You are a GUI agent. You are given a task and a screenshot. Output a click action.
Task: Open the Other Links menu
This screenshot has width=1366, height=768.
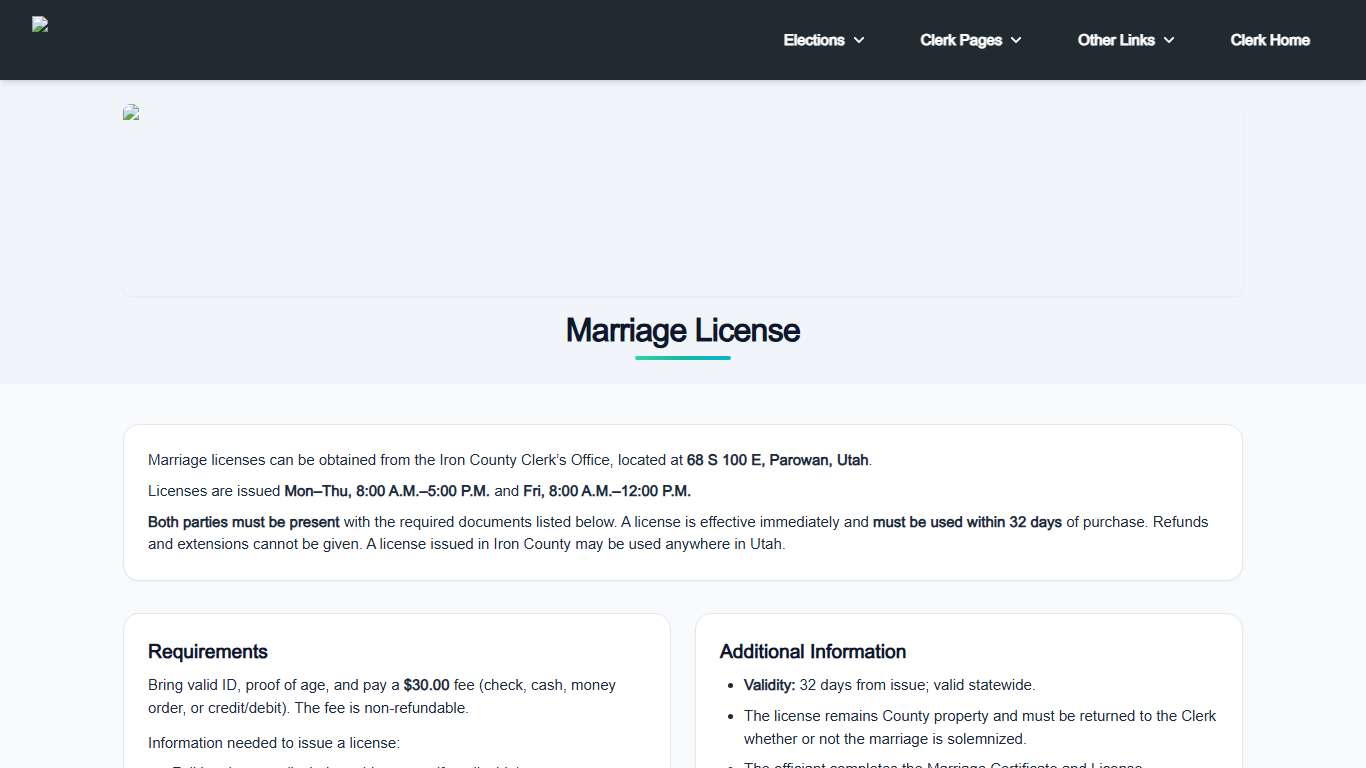point(1115,40)
